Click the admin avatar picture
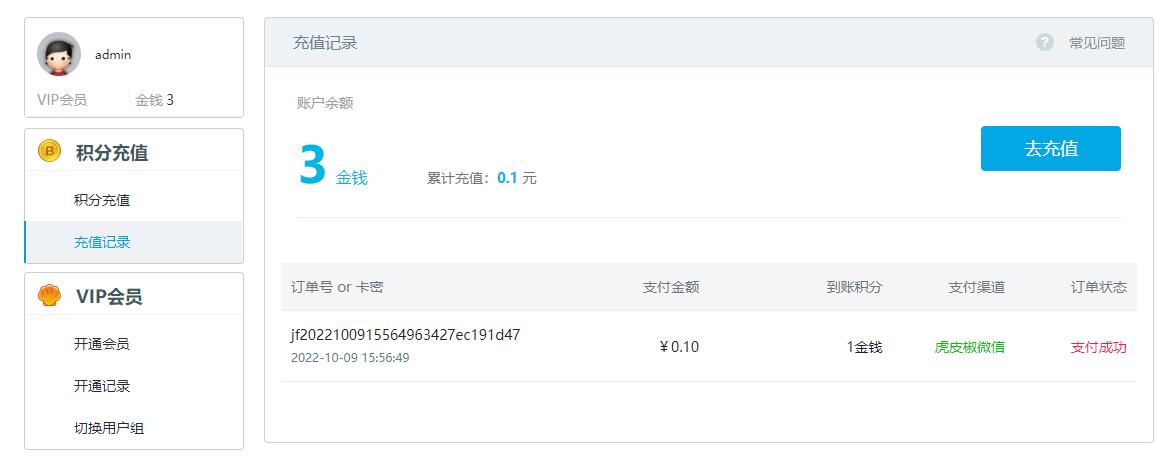This screenshot has height=471, width=1176. pyautogui.click(x=58, y=54)
